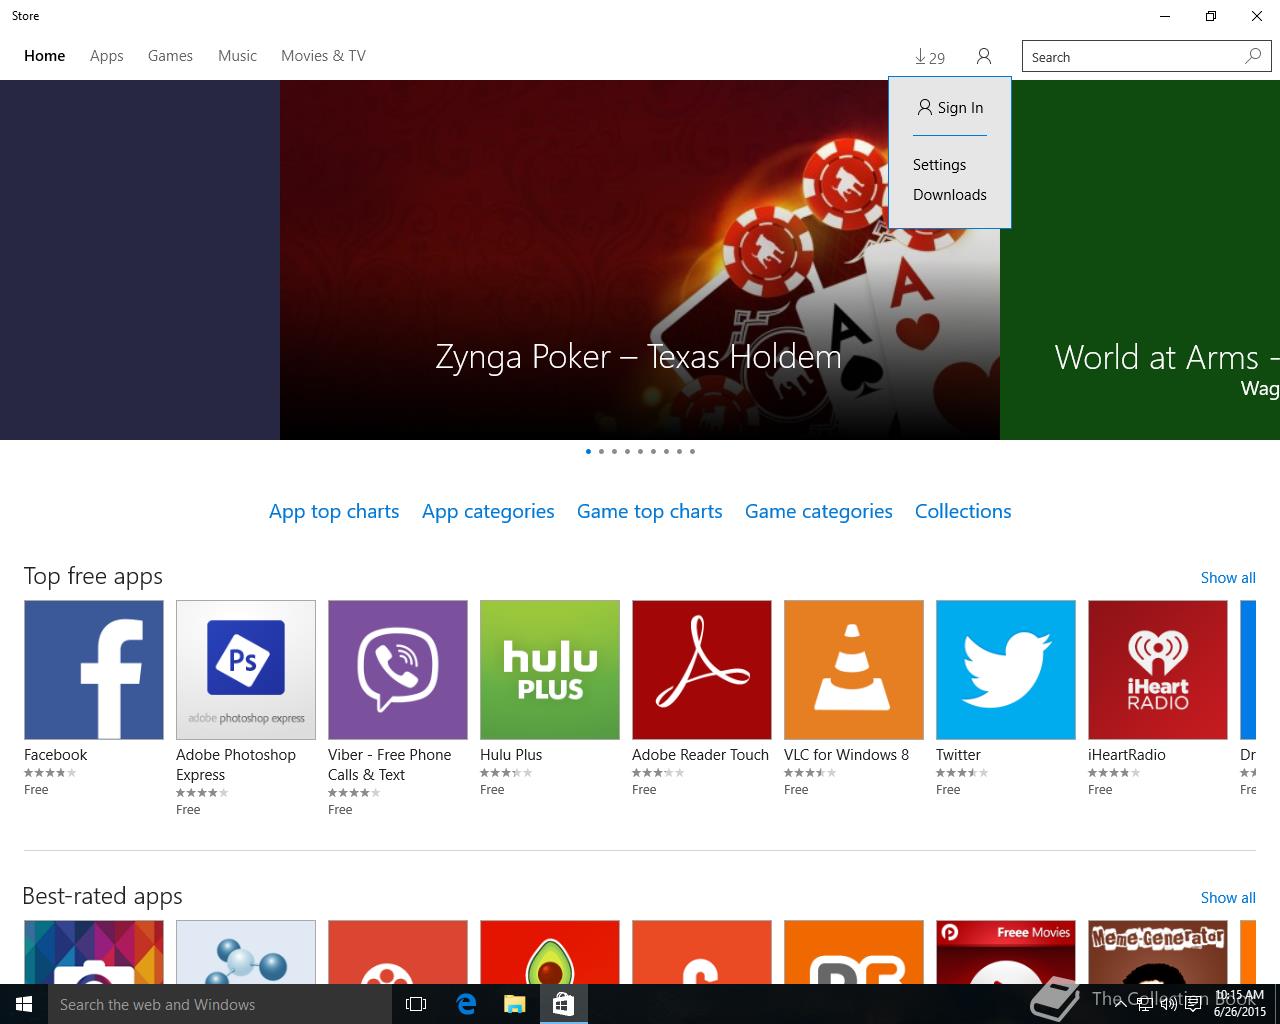The height and width of the screenshot is (1024, 1280).
Task: Open the molecule app tile in Best-rated
Action: coord(246,952)
